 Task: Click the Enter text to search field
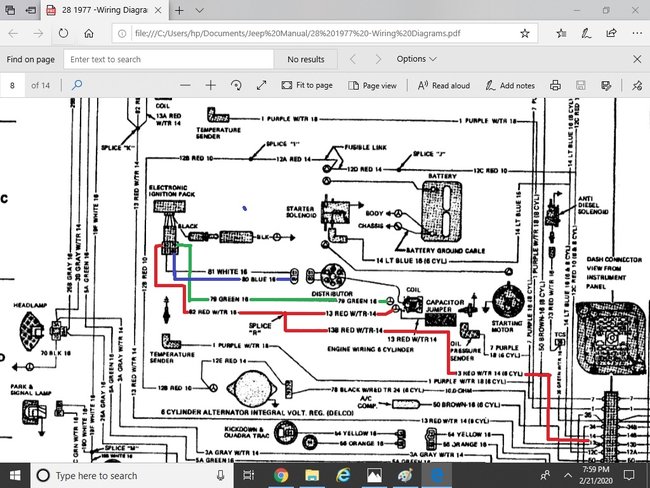(x=170, y=59)
